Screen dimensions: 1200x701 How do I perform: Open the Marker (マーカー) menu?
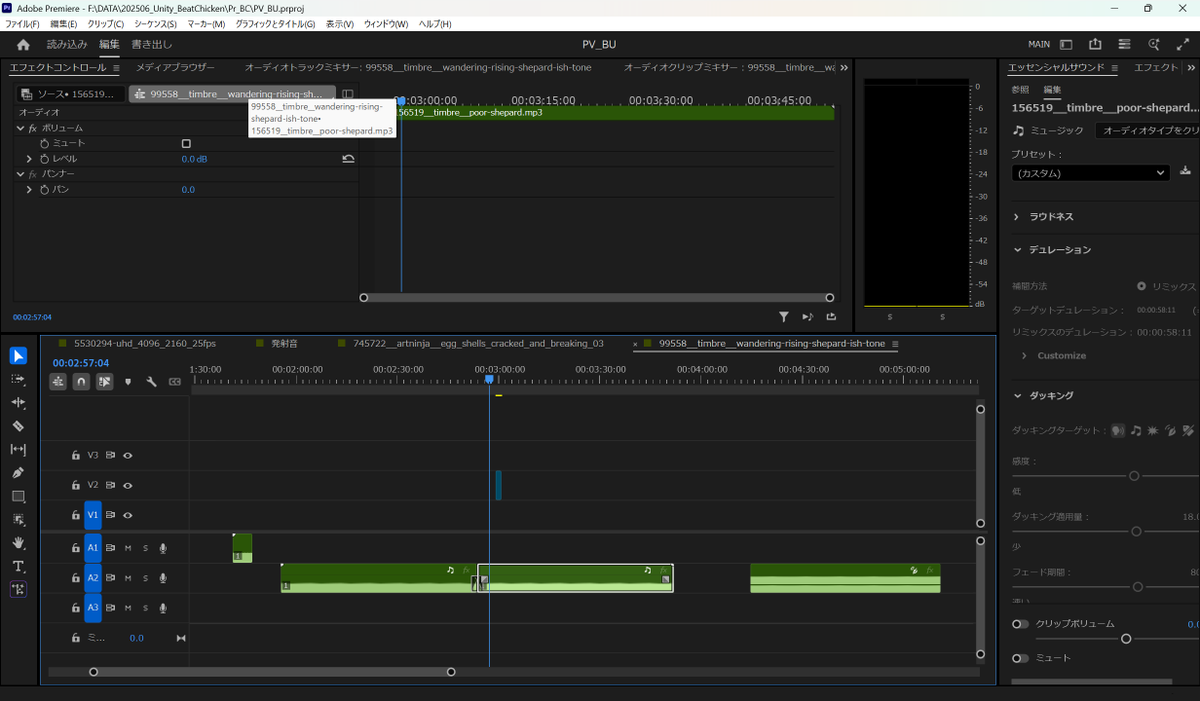tap(206, 24)
